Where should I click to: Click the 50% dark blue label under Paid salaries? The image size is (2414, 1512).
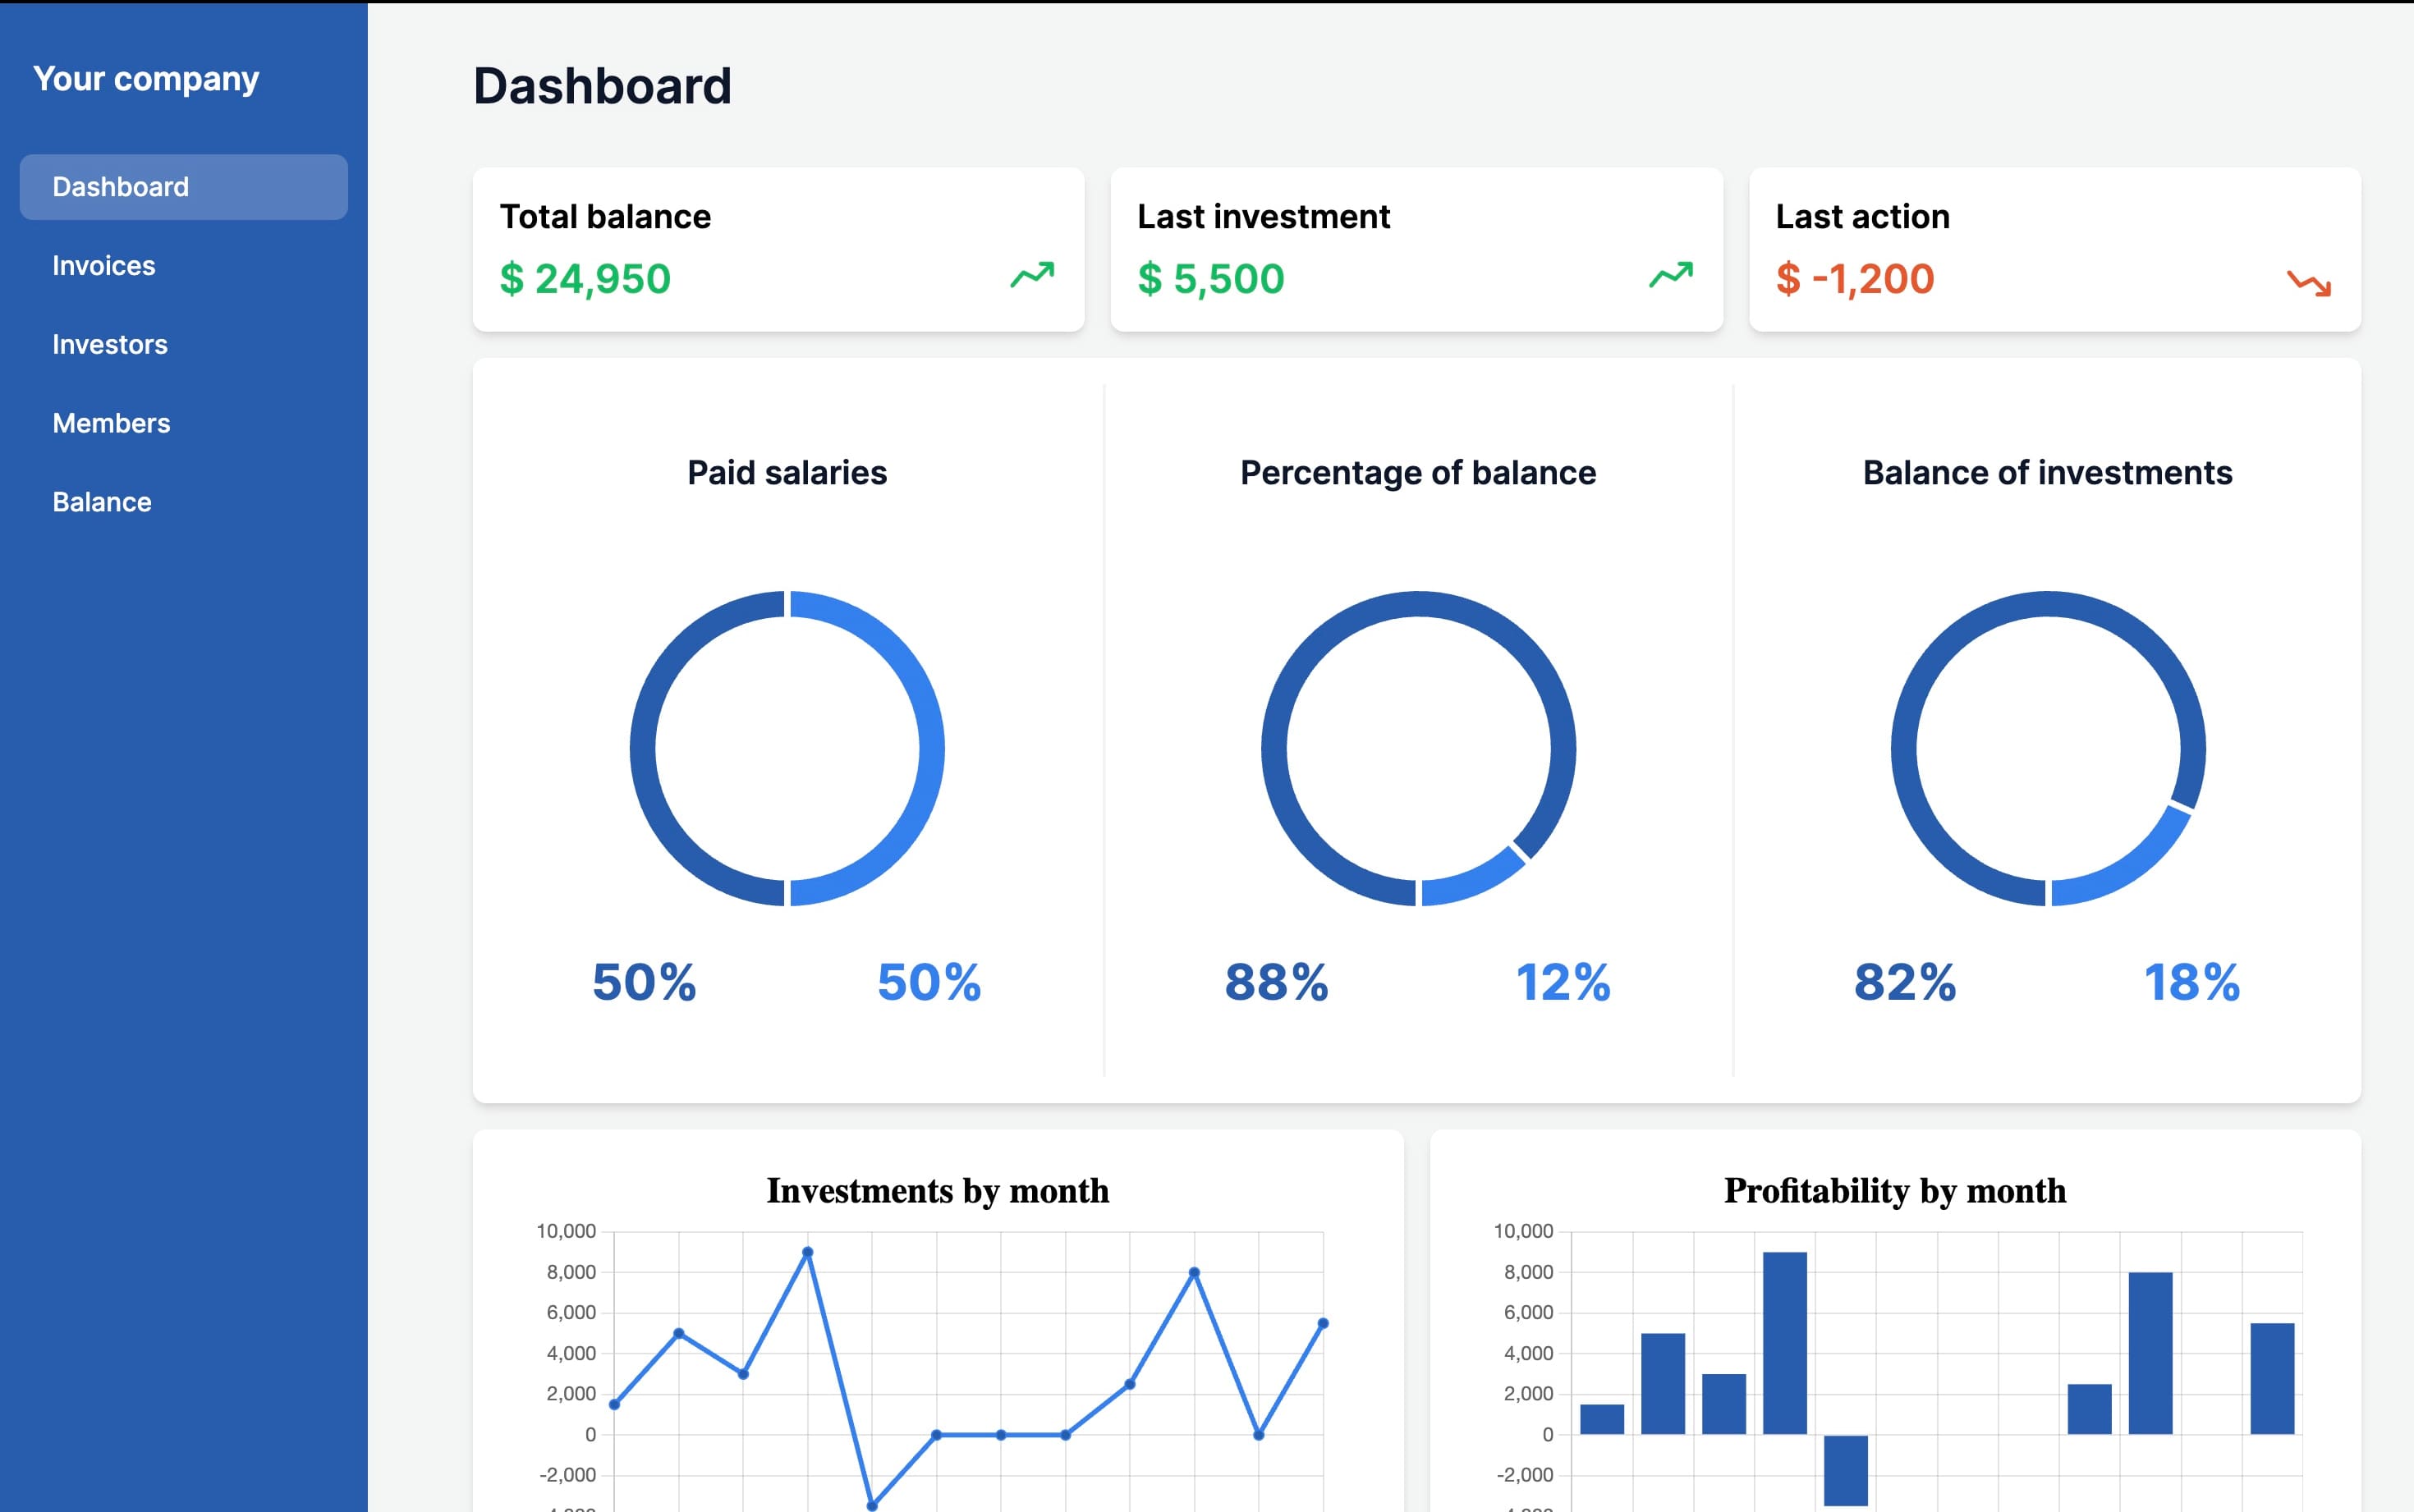click(x=645, y=983)
